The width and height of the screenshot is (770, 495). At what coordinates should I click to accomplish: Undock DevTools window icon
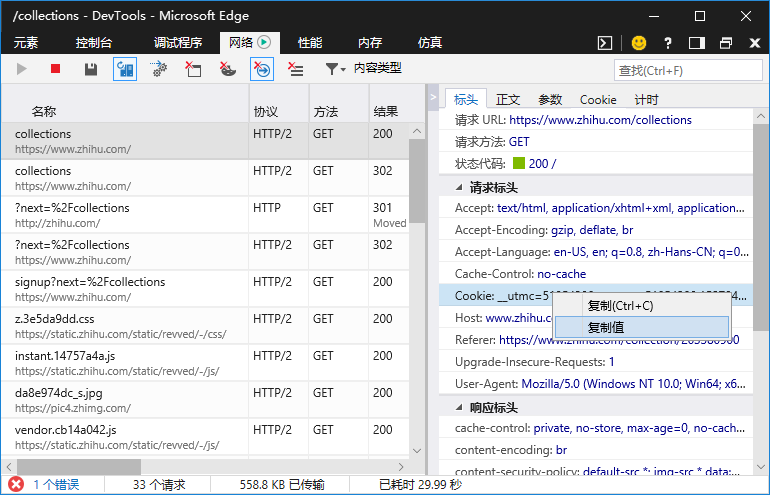pyautogui.click(x=726, y=43)
